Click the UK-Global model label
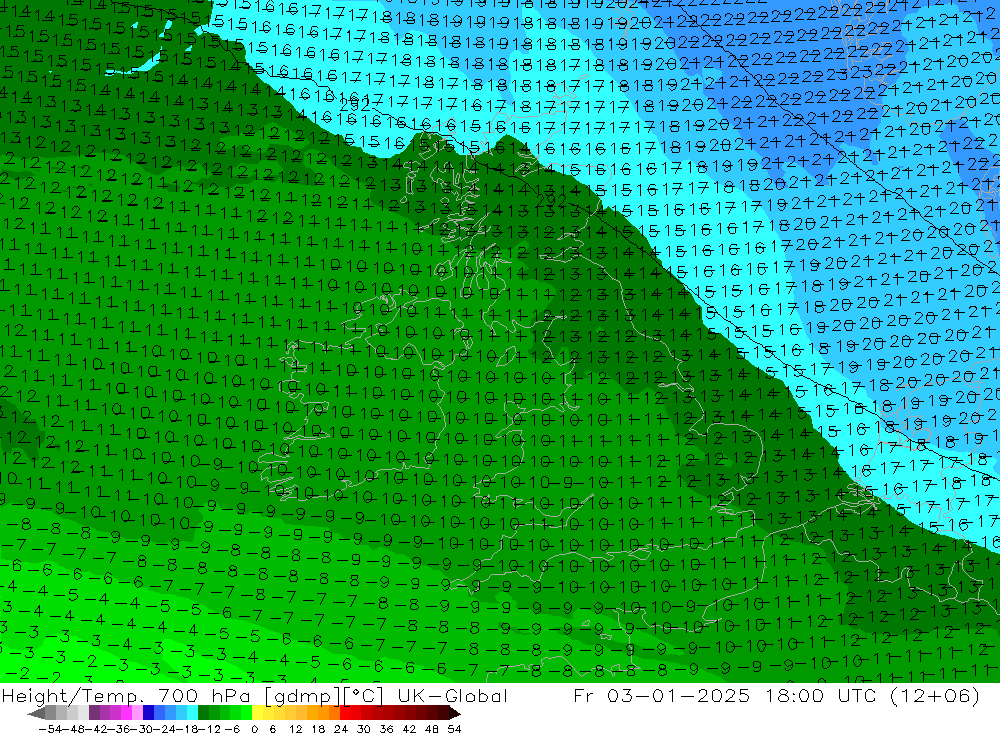 [453, 695]
